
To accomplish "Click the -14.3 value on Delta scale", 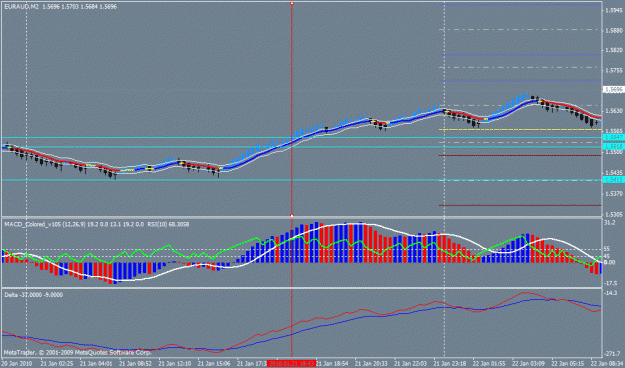I will [611, 292].
